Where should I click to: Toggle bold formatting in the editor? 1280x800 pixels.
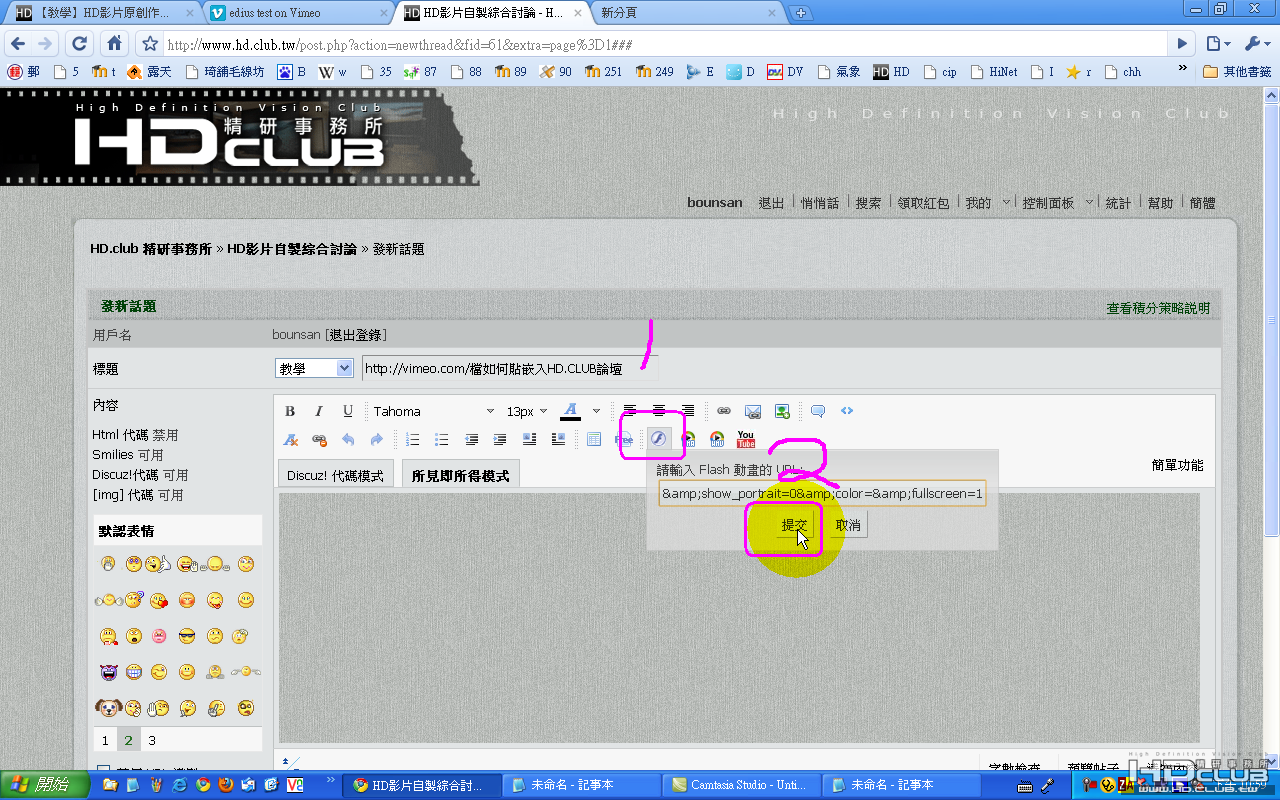point(290,411)
